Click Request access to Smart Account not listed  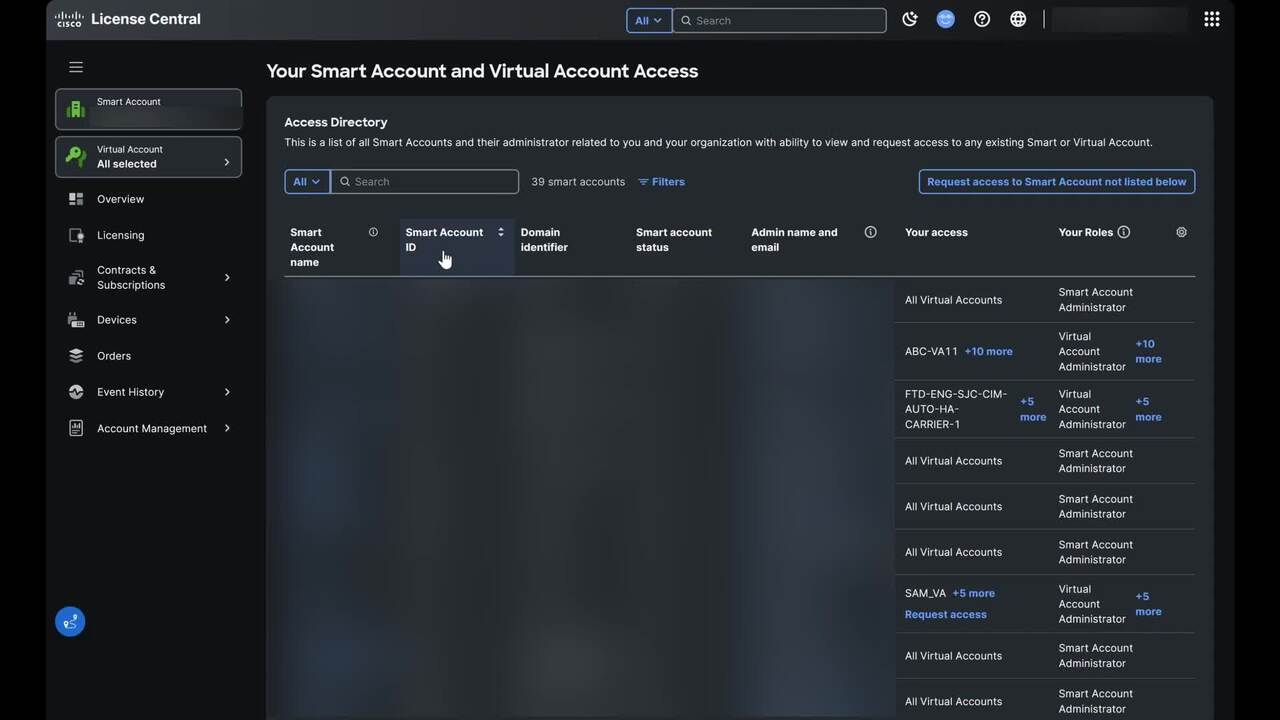[1056, 182]
